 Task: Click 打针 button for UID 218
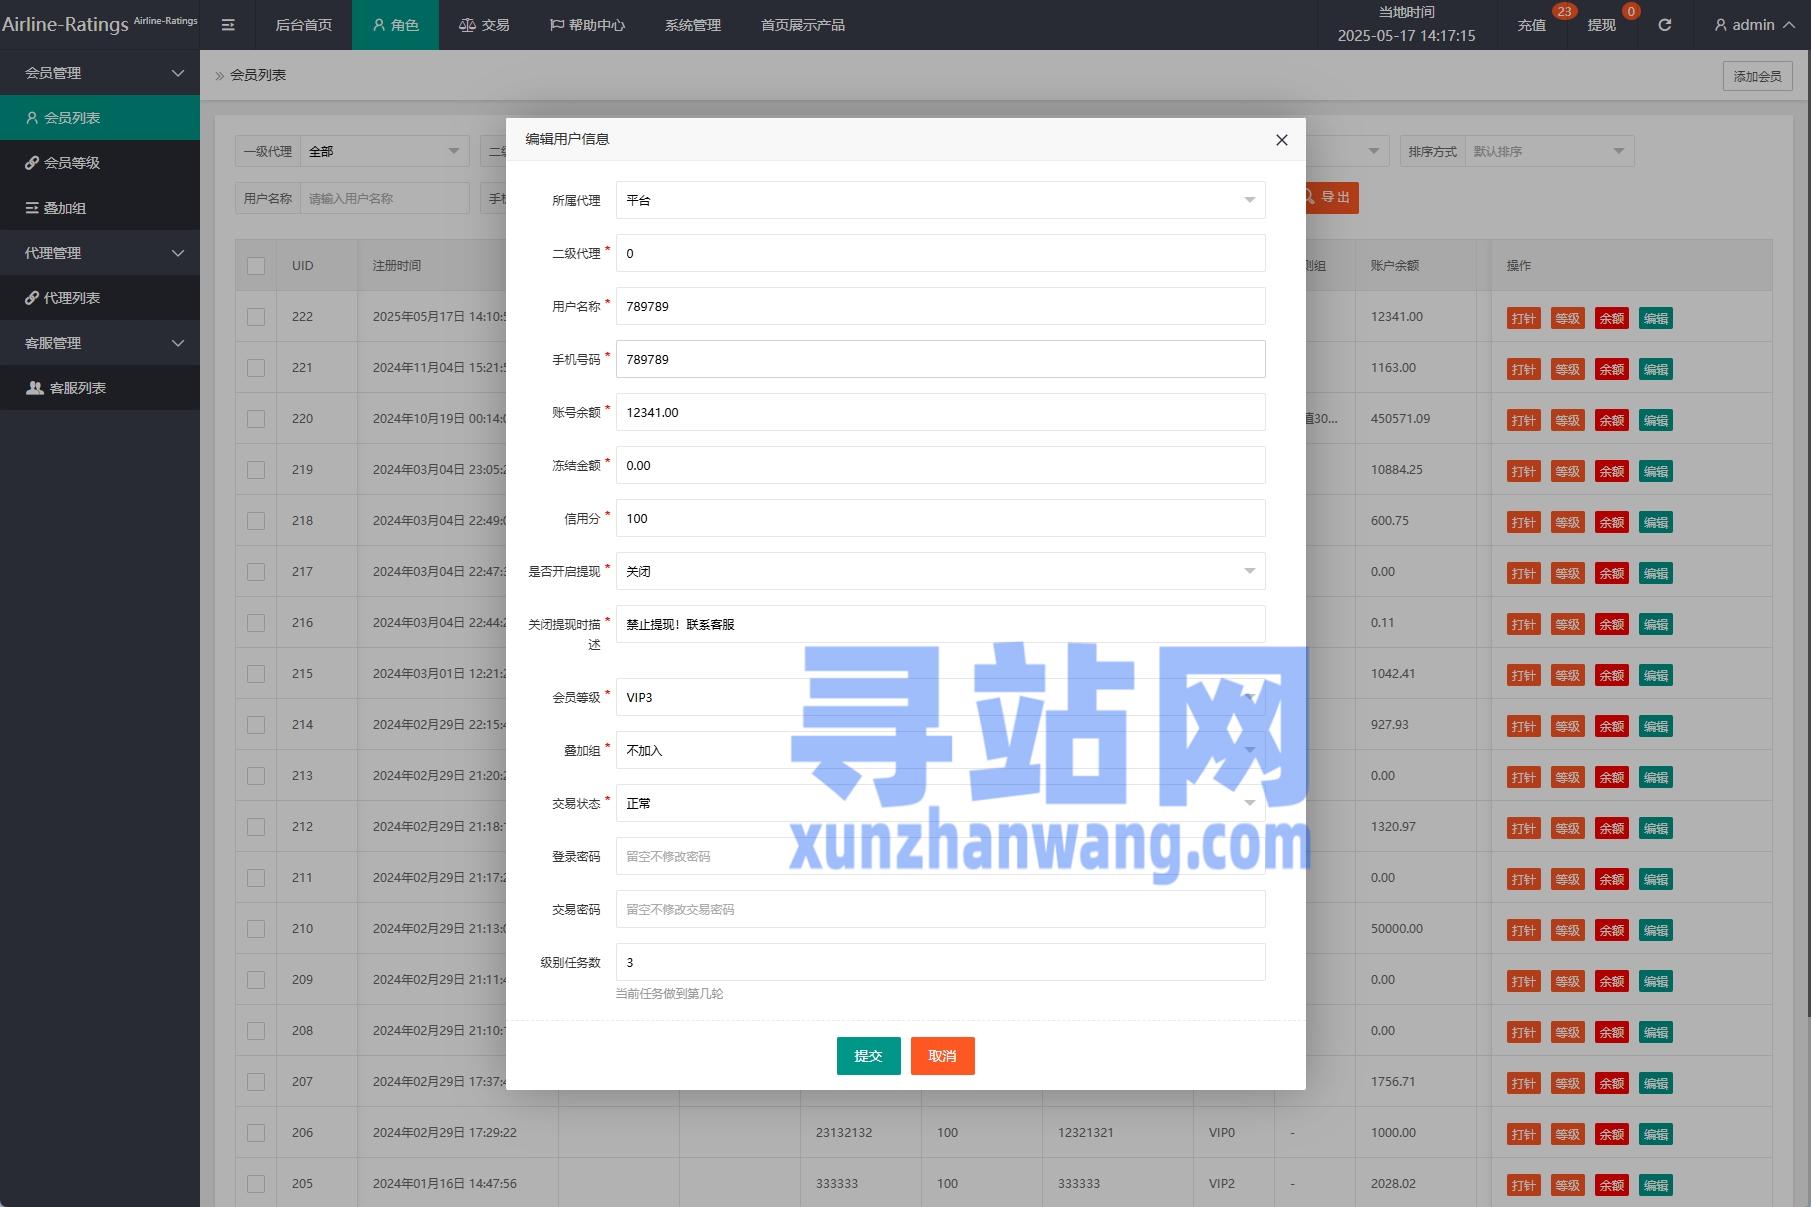tap(1523, 523)
